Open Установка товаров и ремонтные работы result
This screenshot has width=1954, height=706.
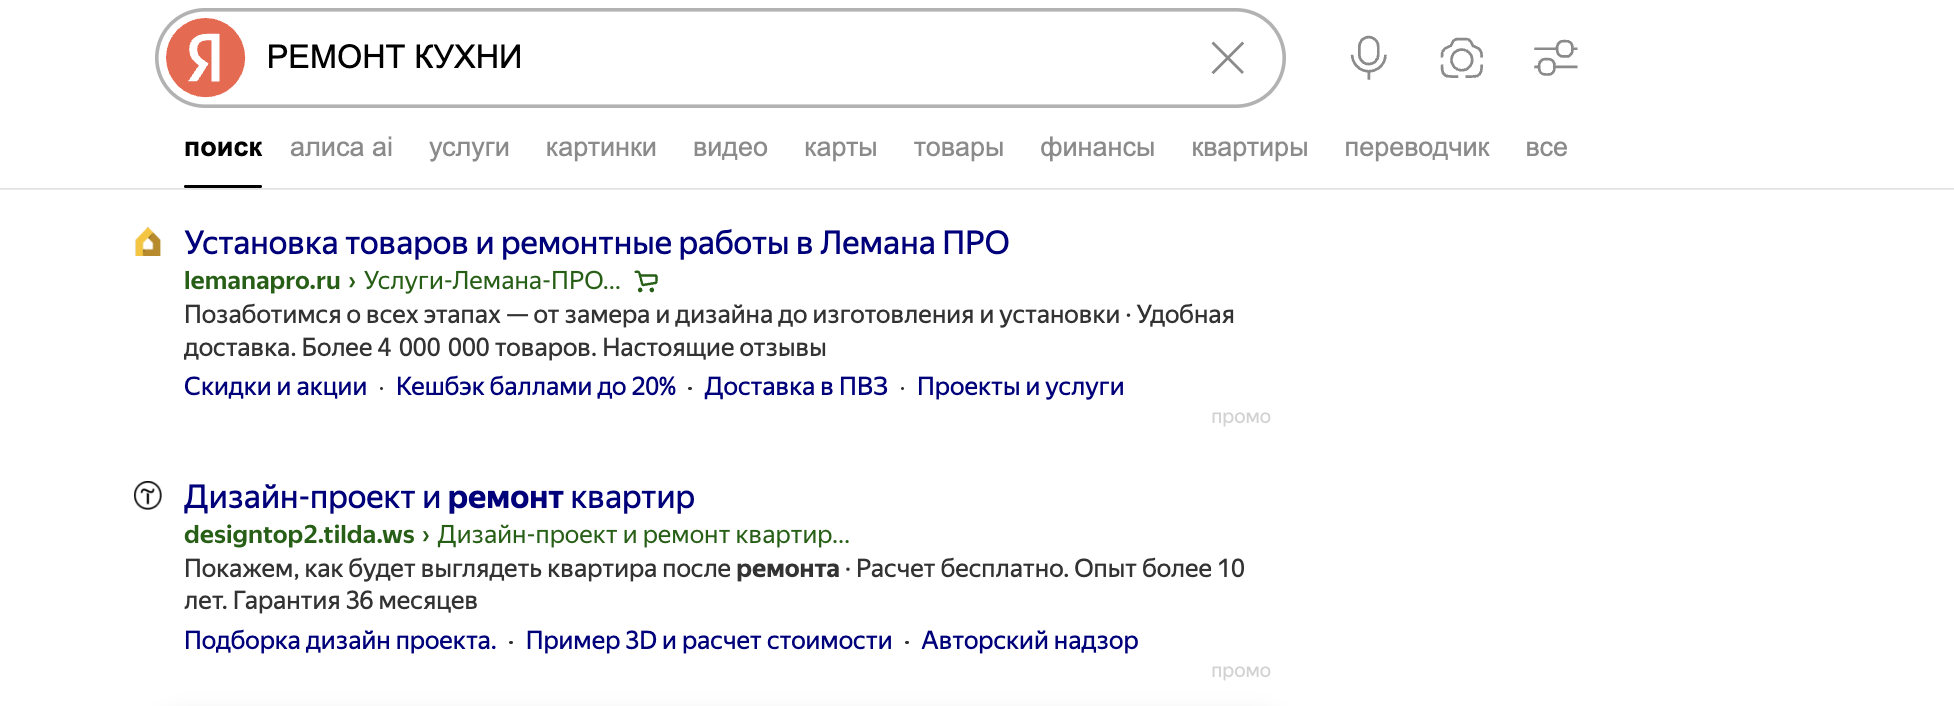596,243
